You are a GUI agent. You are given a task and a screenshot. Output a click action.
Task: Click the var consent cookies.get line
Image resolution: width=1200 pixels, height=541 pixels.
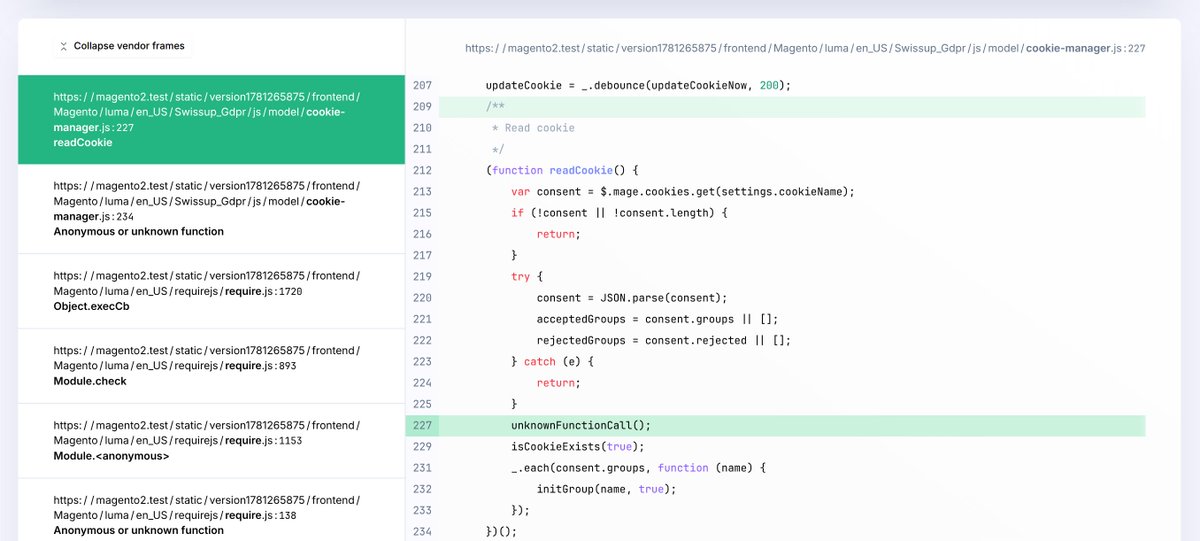coord(683,191)
